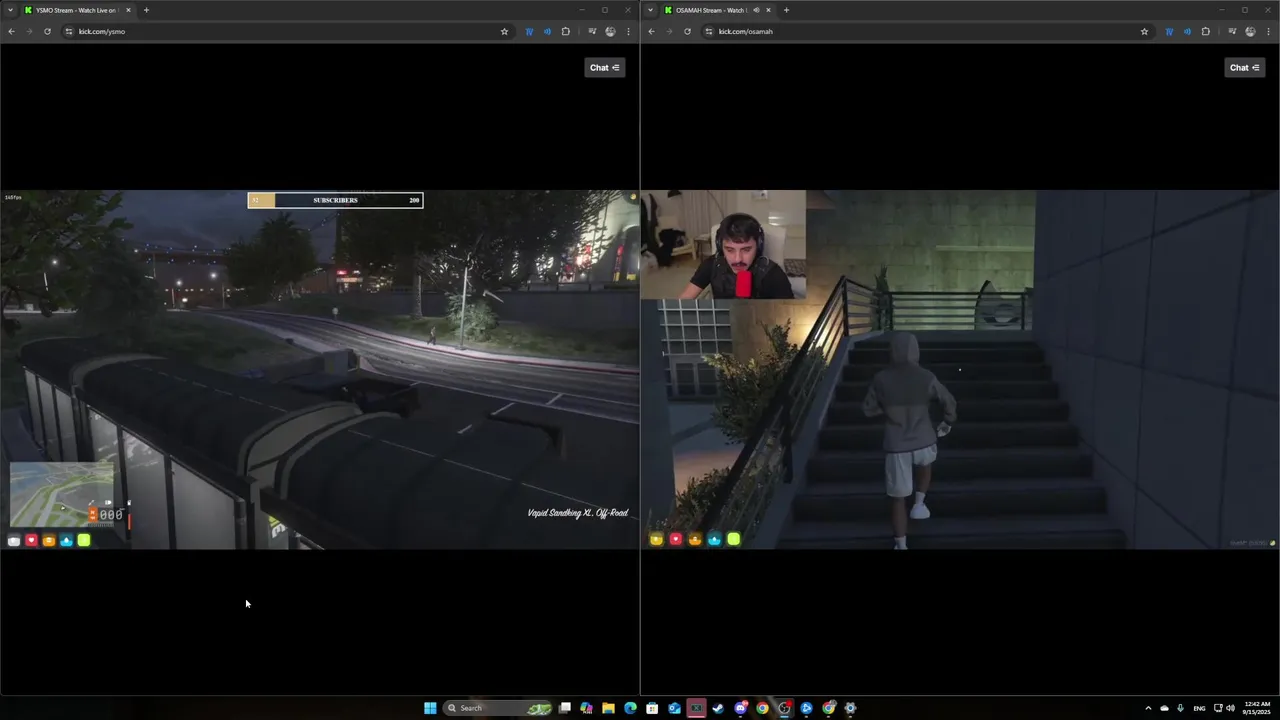Open new tab in YSMO window

pos(146,10)
